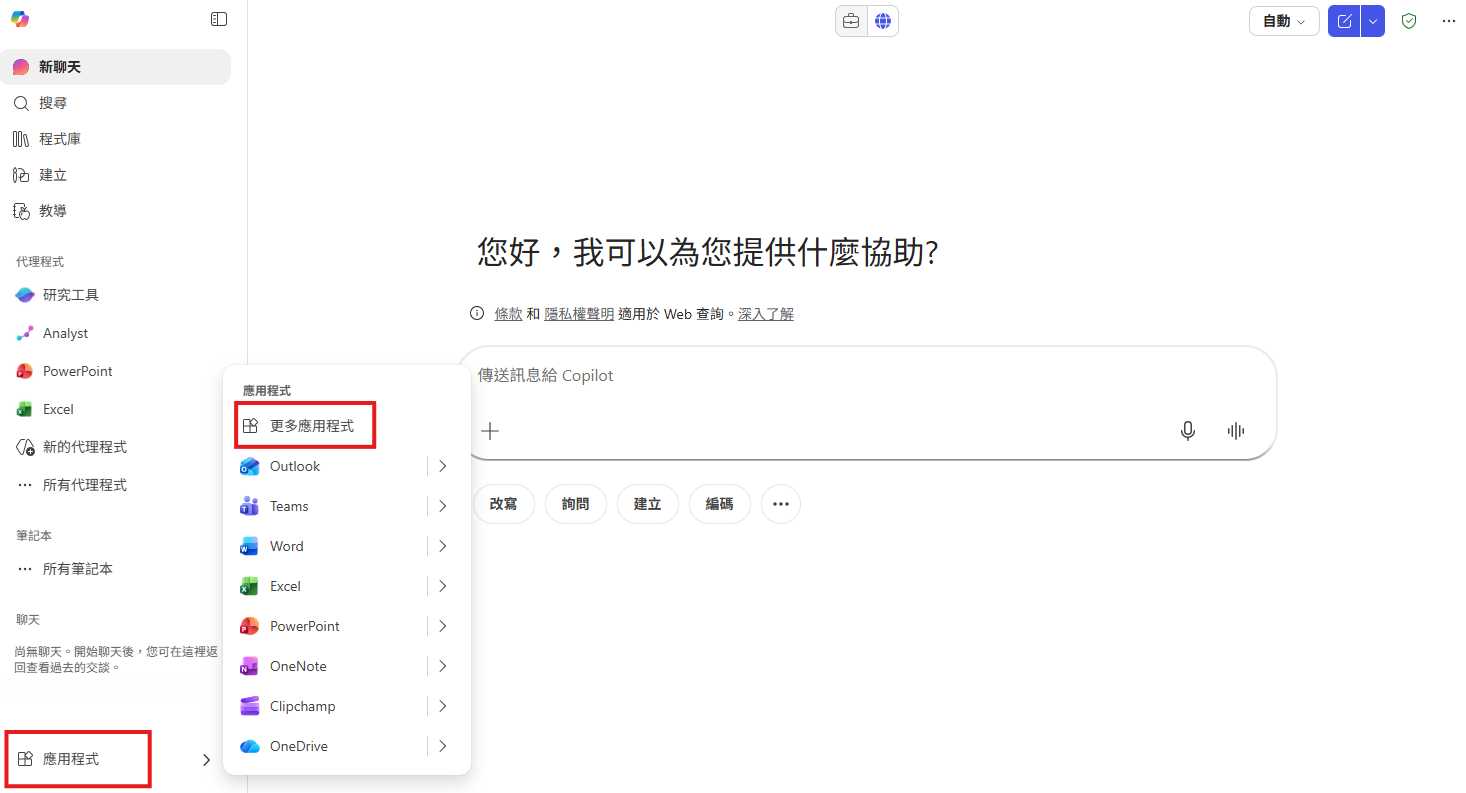Viewport: 1466px width, 793px height.
Task: Activate the microphone dictation icon
Action: (1188, 431)
